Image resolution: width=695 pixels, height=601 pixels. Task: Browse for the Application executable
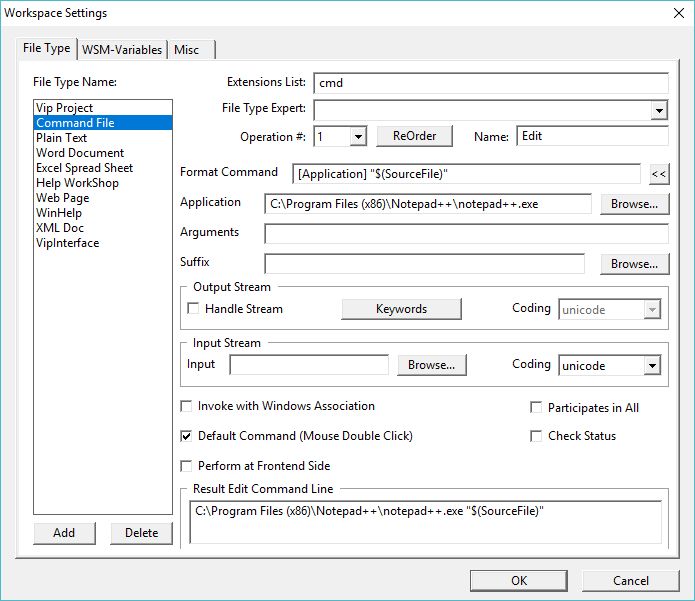click(634, 204)
